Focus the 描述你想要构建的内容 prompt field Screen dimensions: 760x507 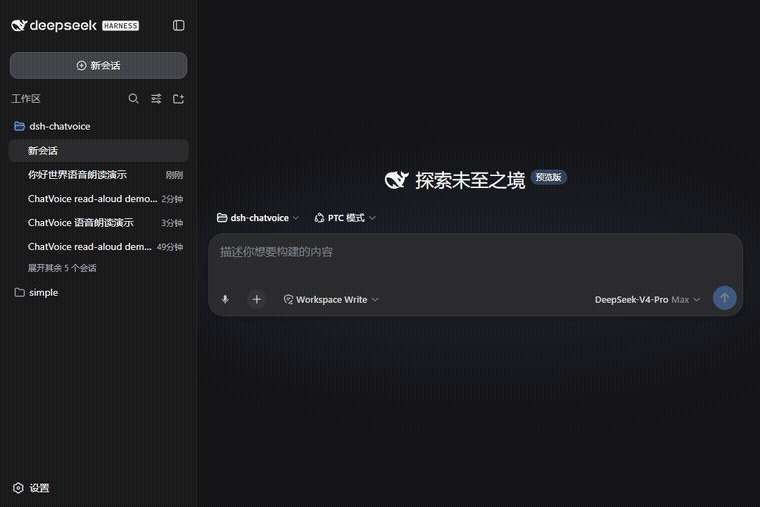click(475, 252)
